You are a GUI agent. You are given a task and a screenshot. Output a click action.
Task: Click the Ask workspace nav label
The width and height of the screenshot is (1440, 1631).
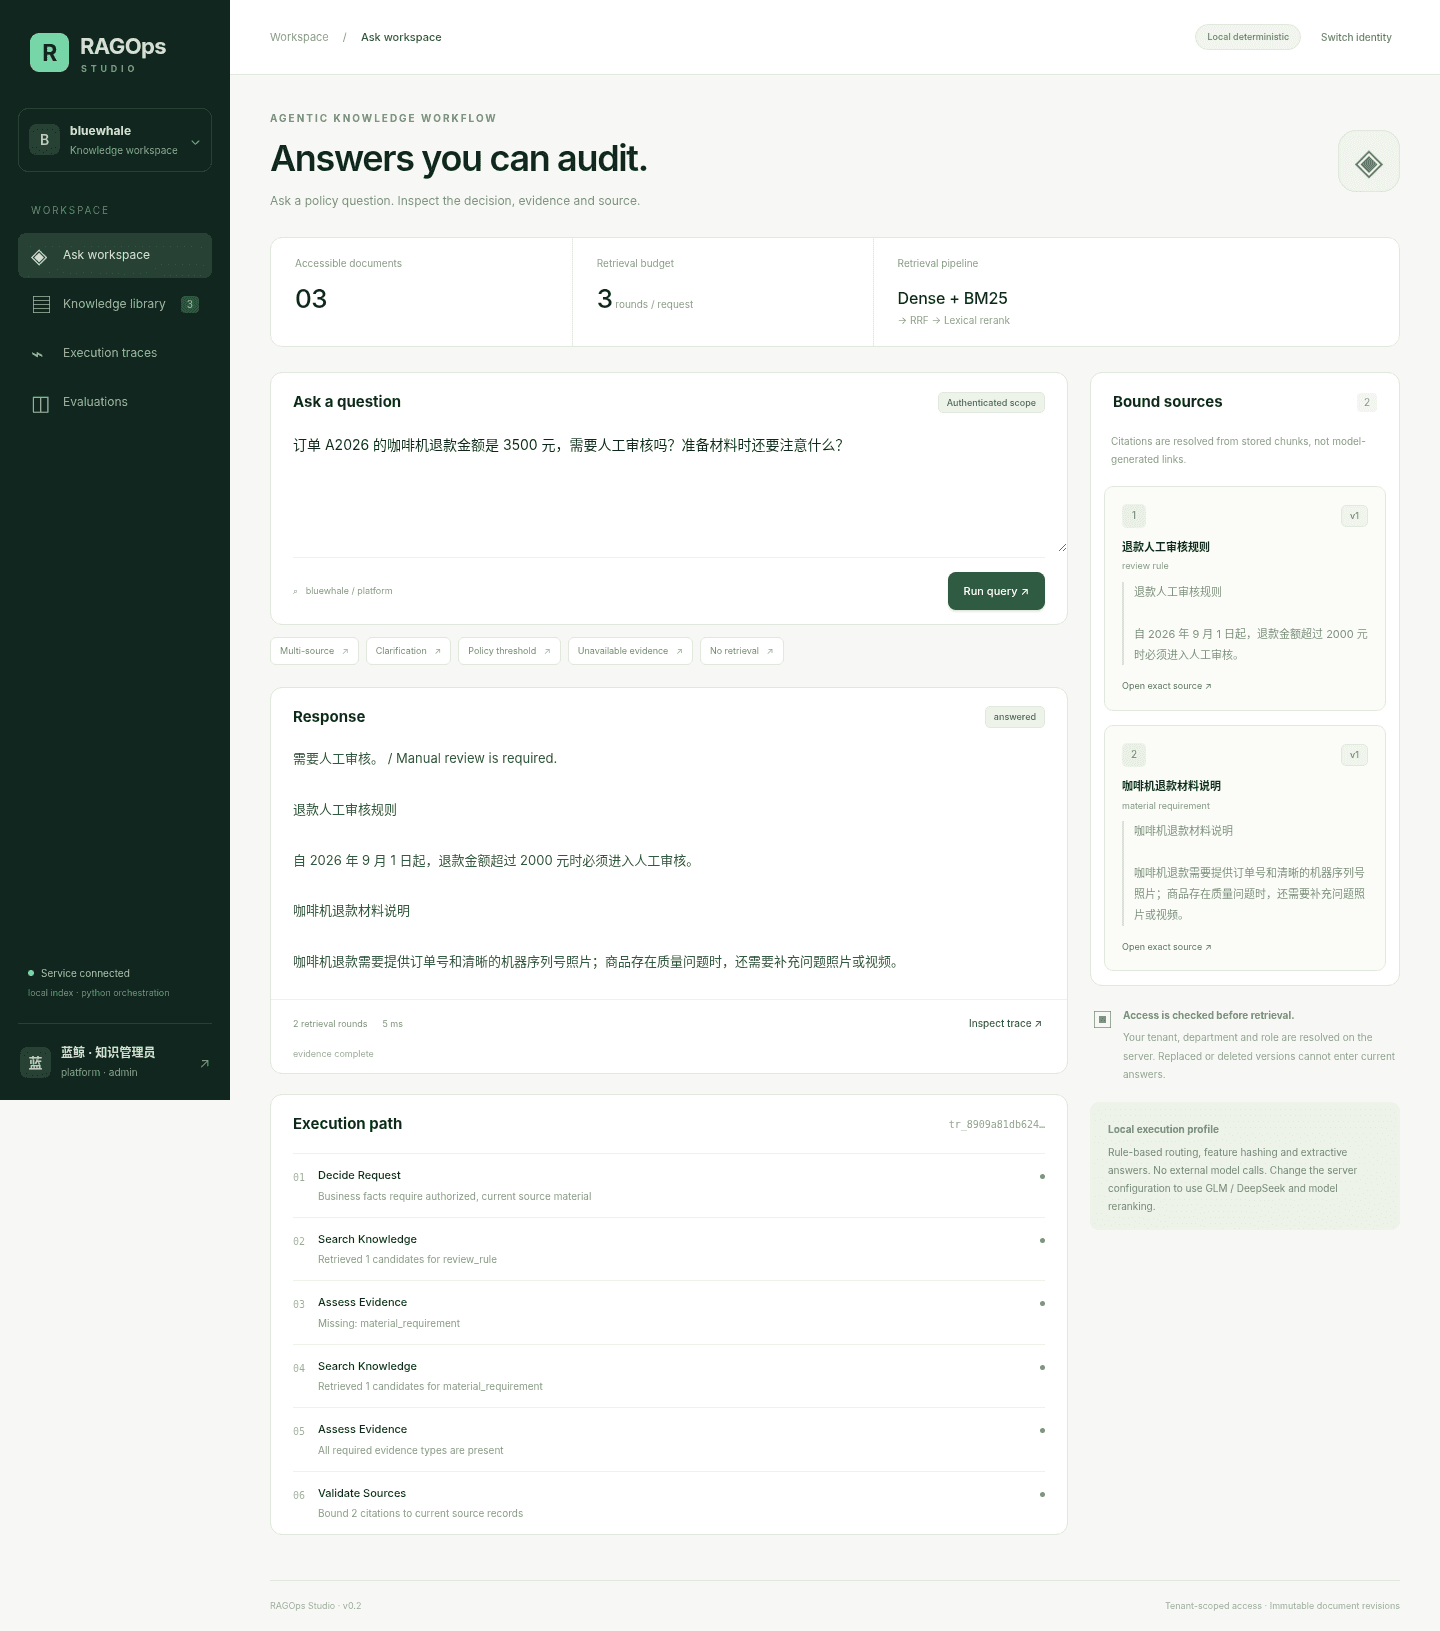106,255
